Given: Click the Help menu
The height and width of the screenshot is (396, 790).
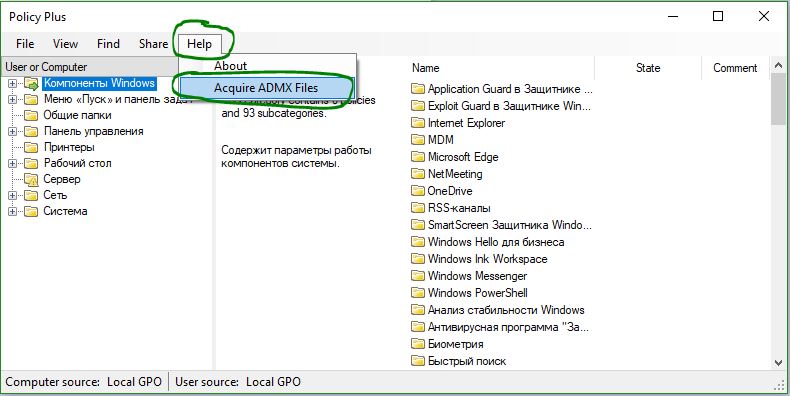Looking at the screenshot, I should [x=200, y=44].
